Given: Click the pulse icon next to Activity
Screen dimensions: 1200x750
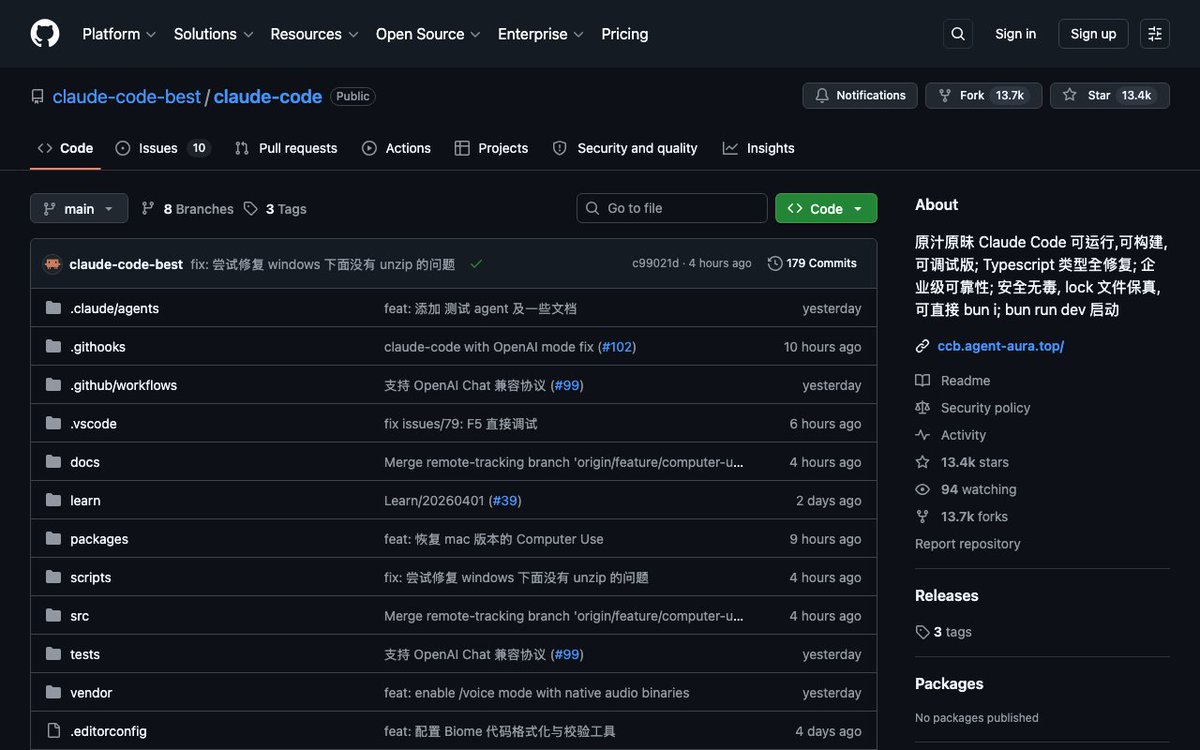Looking at the screenshot, I should coord(922,435).
